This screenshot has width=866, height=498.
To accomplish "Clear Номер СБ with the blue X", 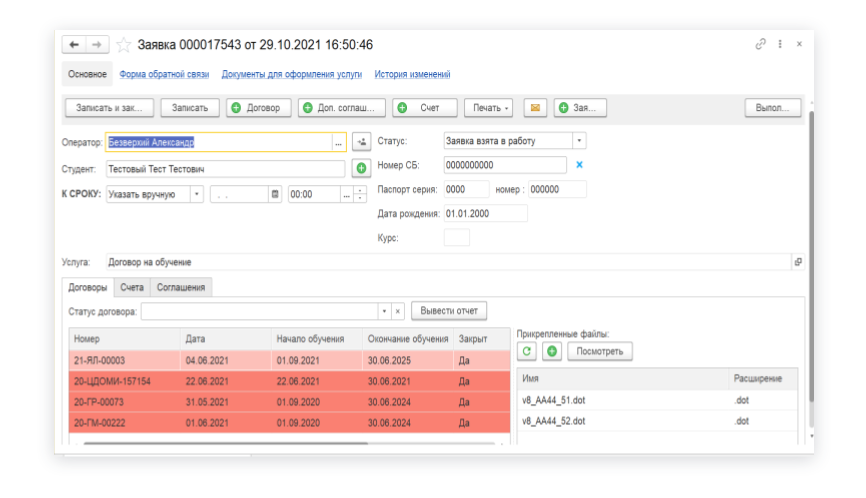I will coord(579,165).
